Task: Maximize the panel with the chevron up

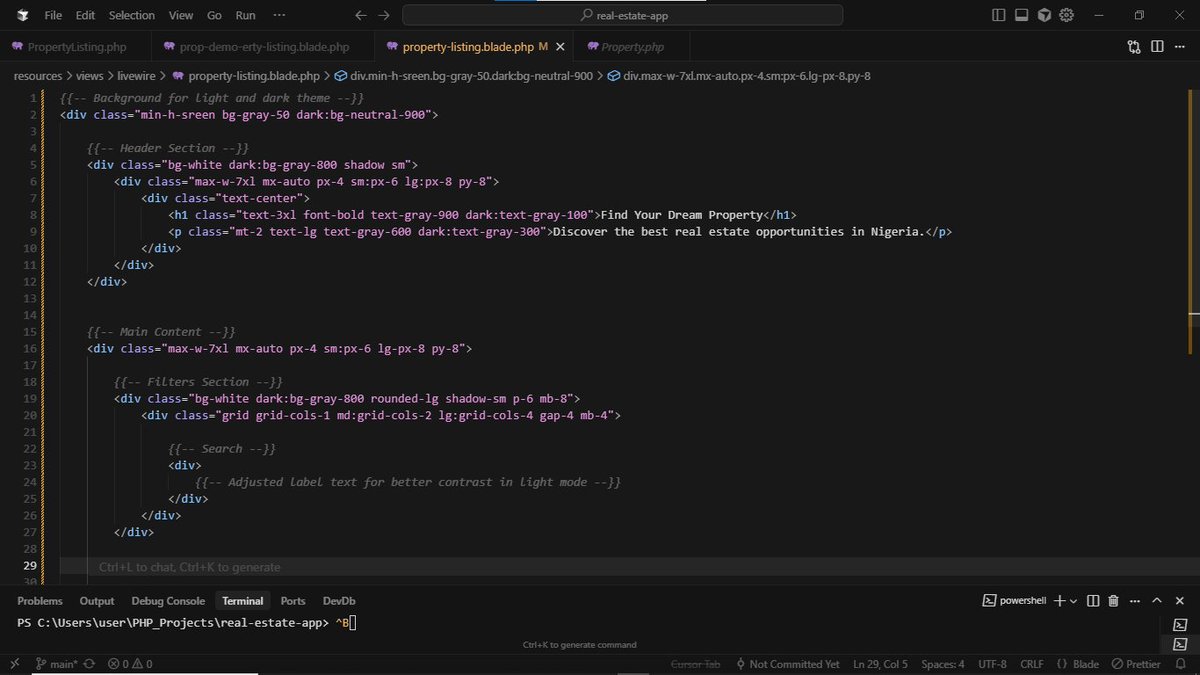Action: pyautogui.click(x=1157, y=601)
